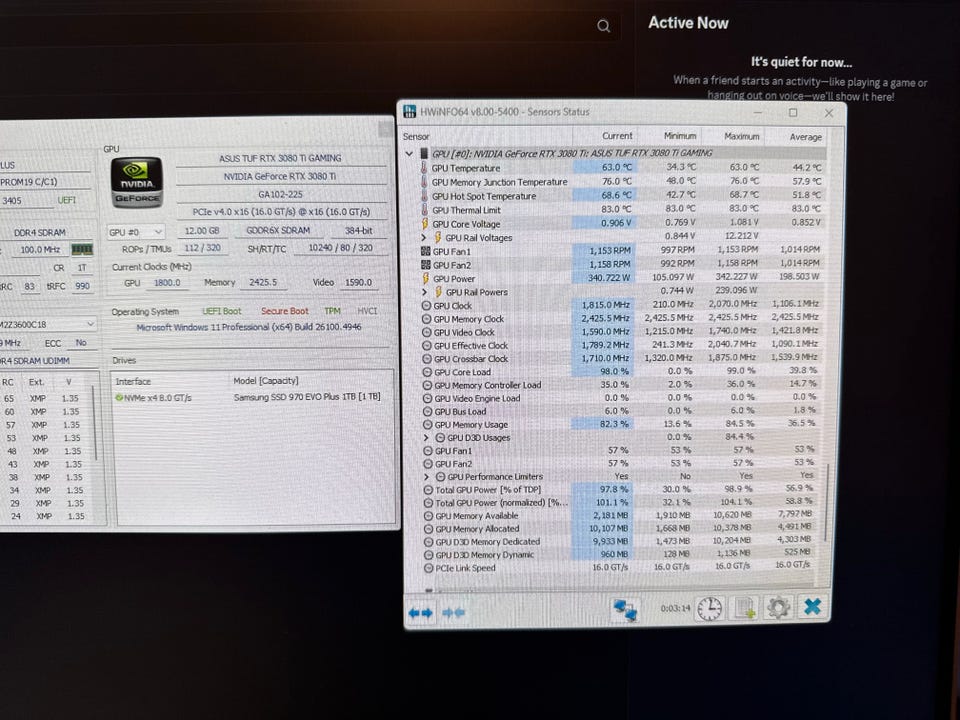Reset min/max values with the clock icon
The height and width of the screenshot is (720, 960).
point(710,609)
